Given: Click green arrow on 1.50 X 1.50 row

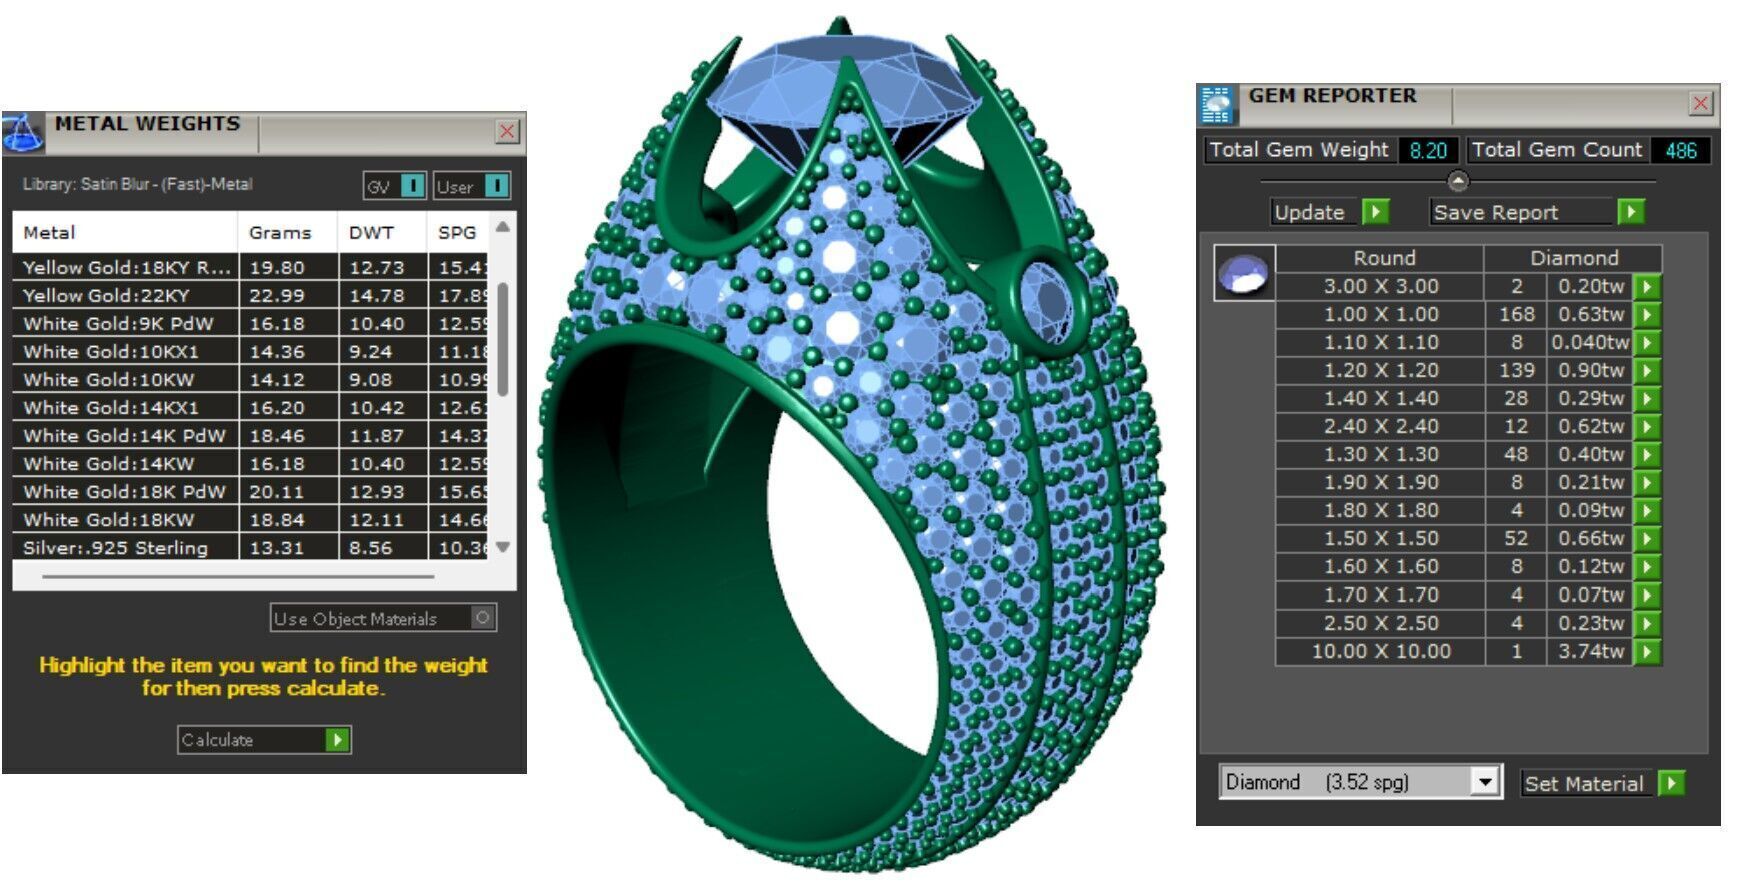Looking at the screenshot, I should coord(1646,539).
